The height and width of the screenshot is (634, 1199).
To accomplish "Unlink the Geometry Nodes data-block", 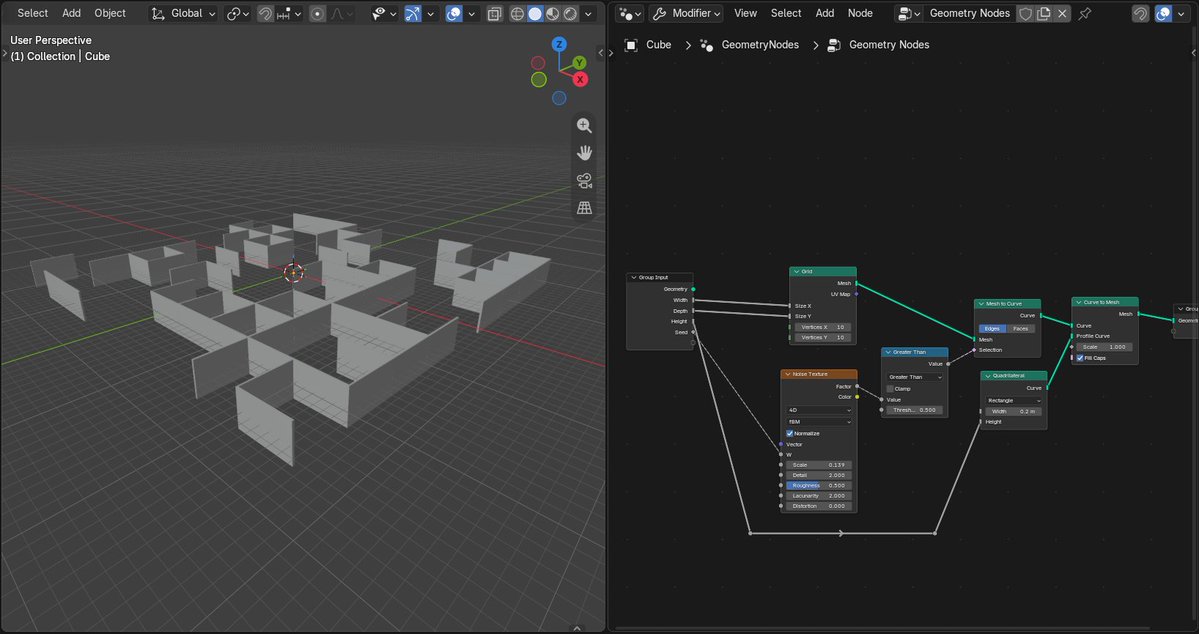I will click(x=1062, y=14).
